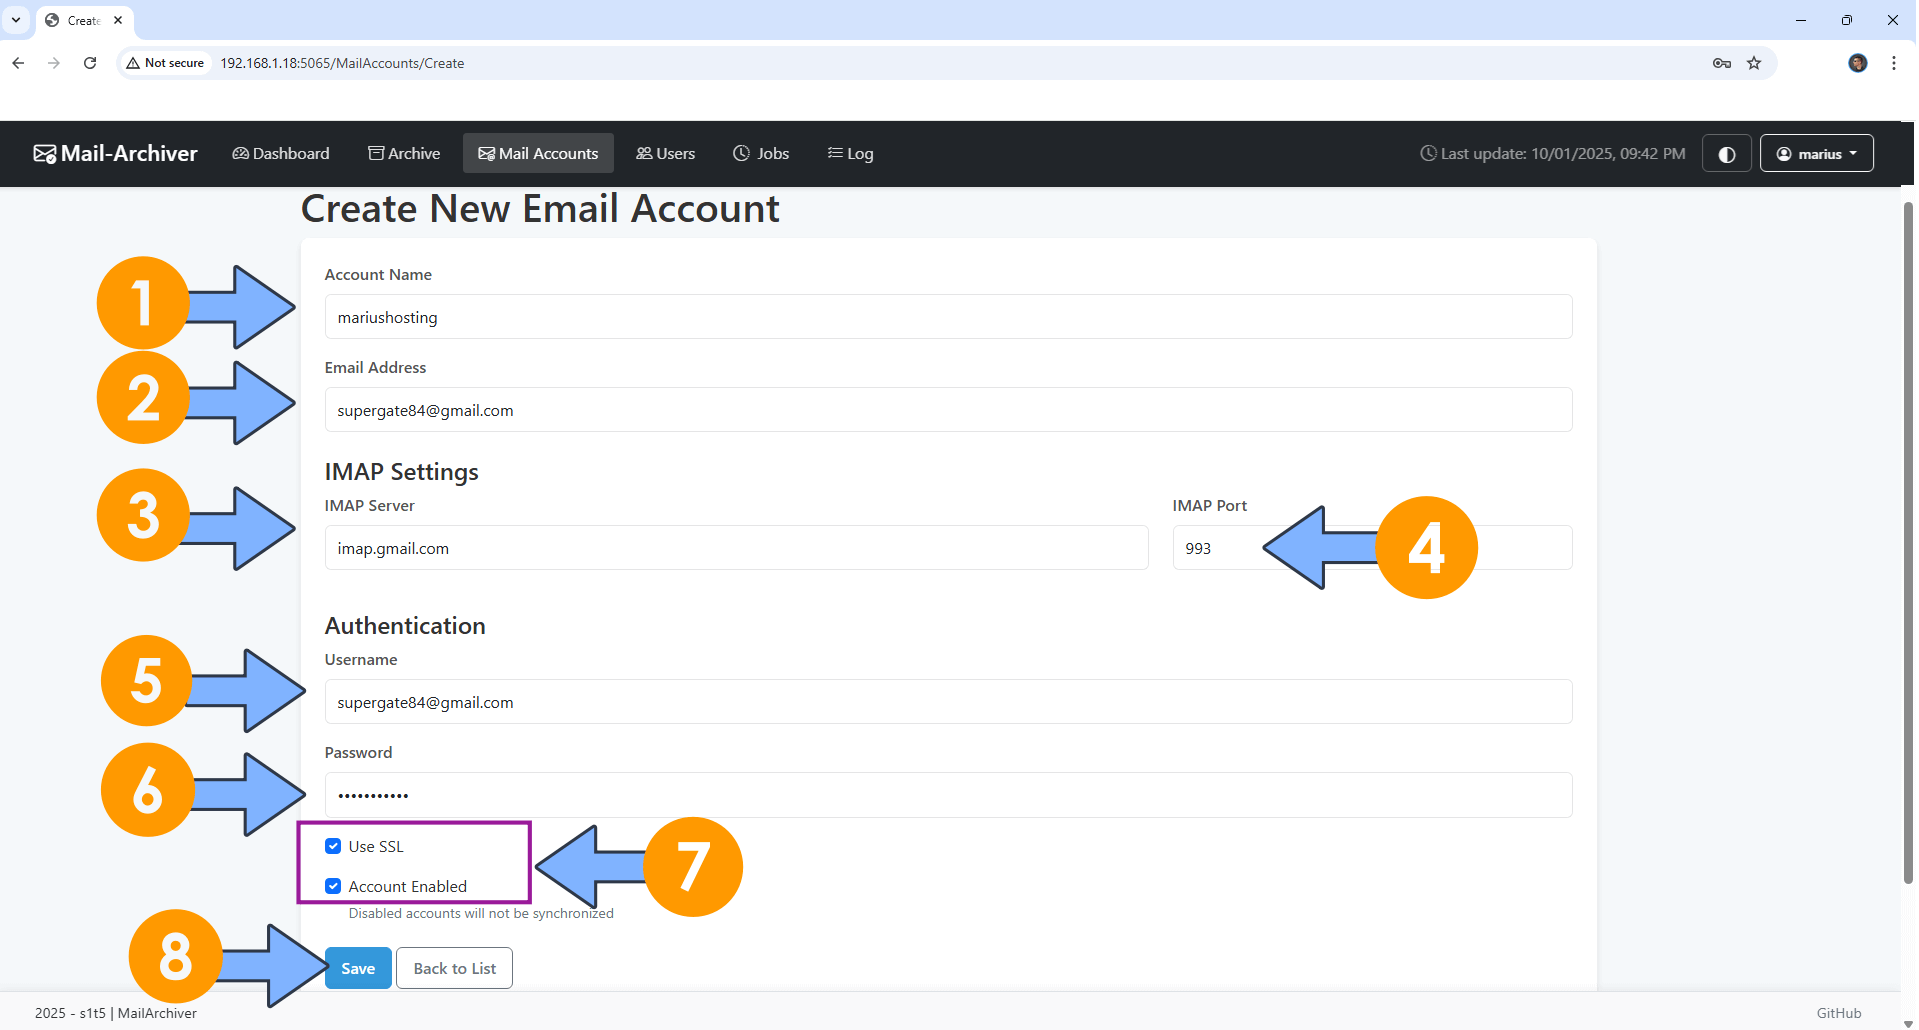Viewport: 1919px width, 1030px height.
Task: Reload the page in browser
Action: (90, 63)
